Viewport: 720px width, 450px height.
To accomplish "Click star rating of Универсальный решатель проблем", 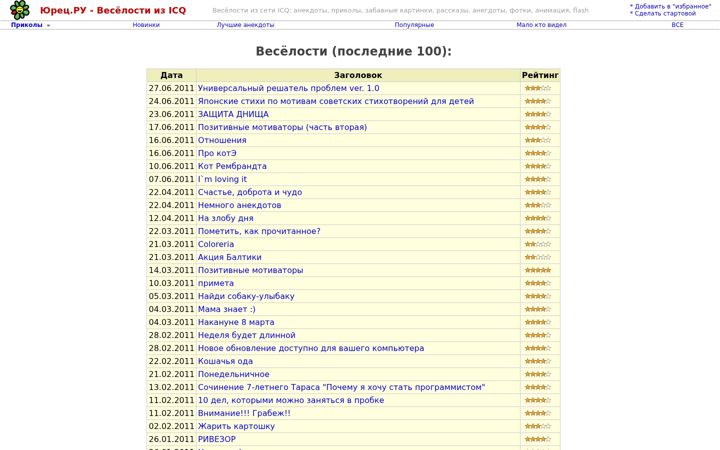I will pos(538,88).
